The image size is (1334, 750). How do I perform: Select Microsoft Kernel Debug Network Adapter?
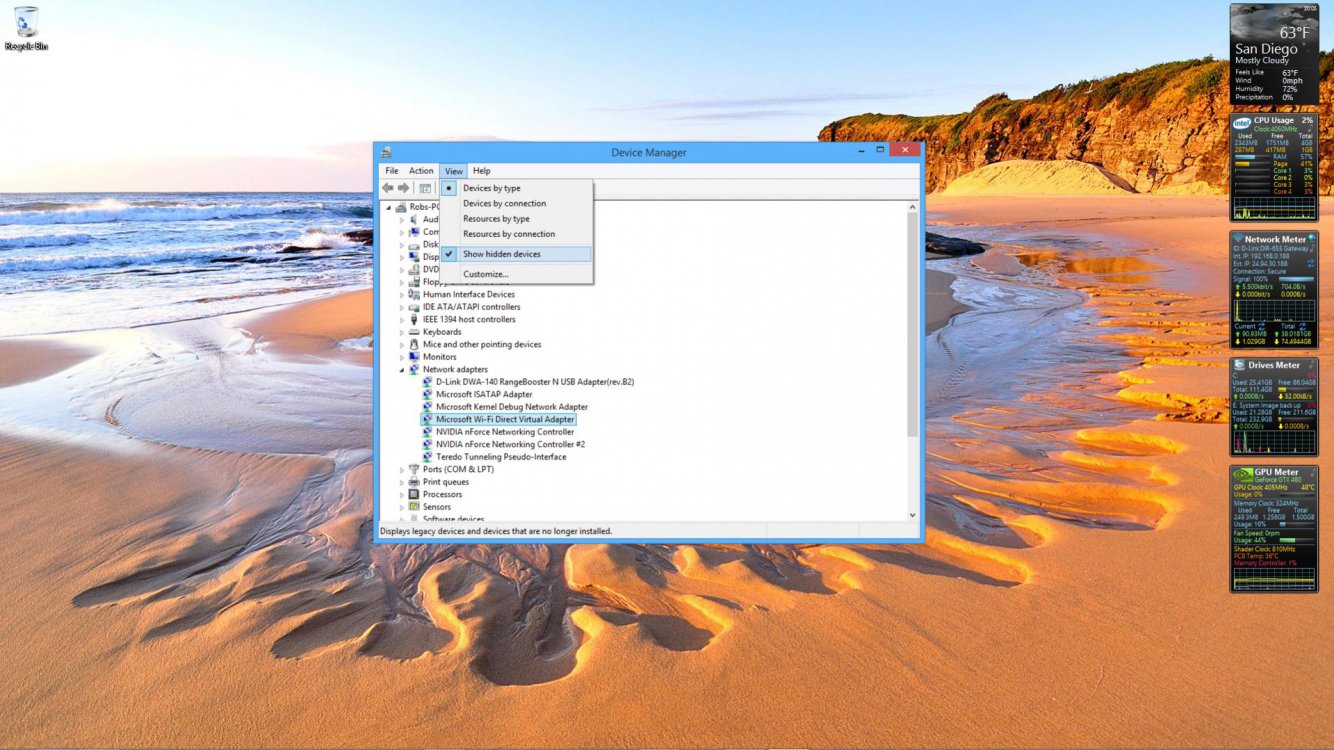pos(512,407)
